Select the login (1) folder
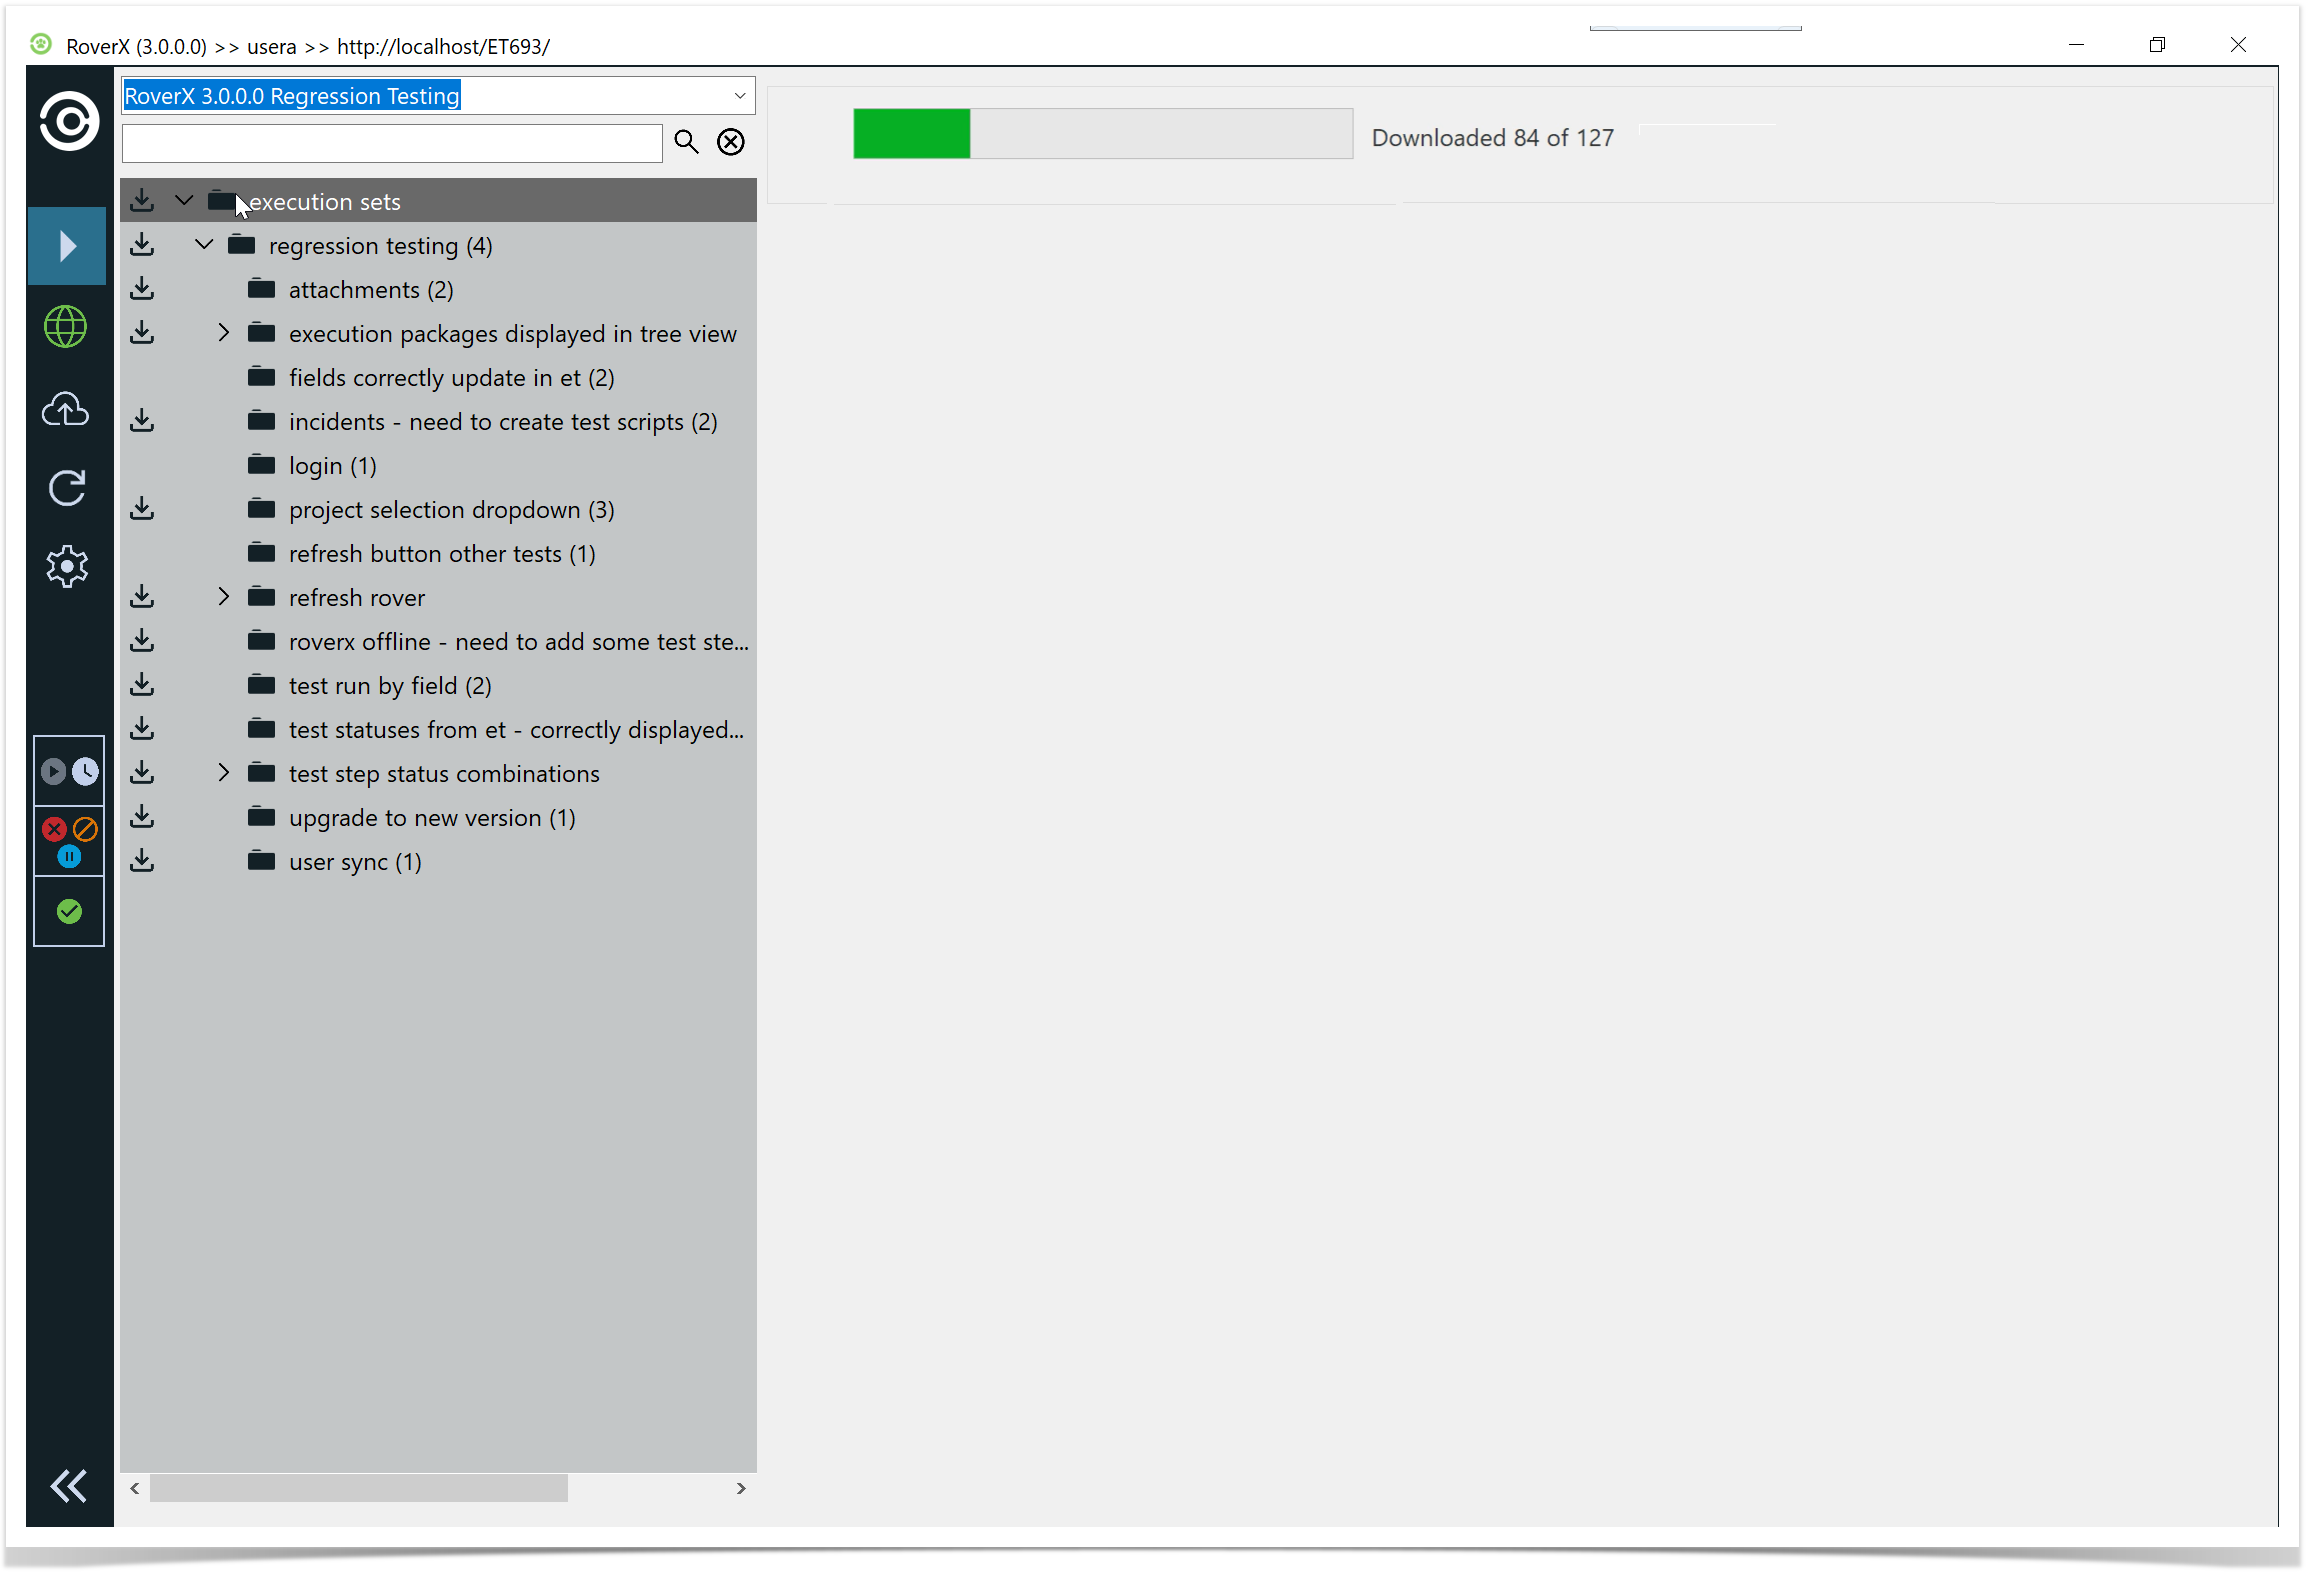The height and width of the screenshot is (1576, 2313). click(x=332, y=466)
